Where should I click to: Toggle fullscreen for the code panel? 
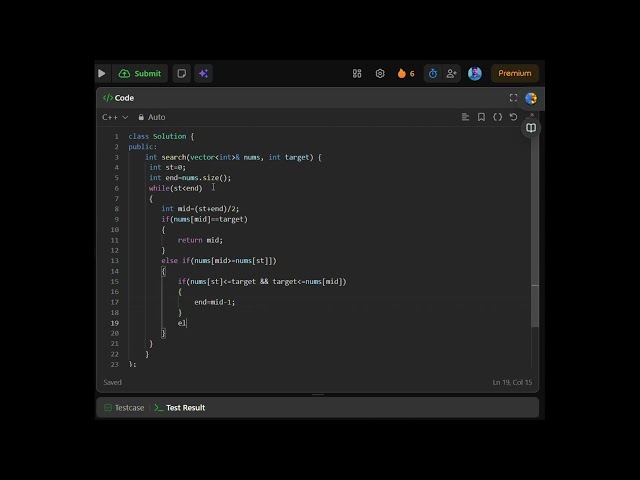pos(513,98)
